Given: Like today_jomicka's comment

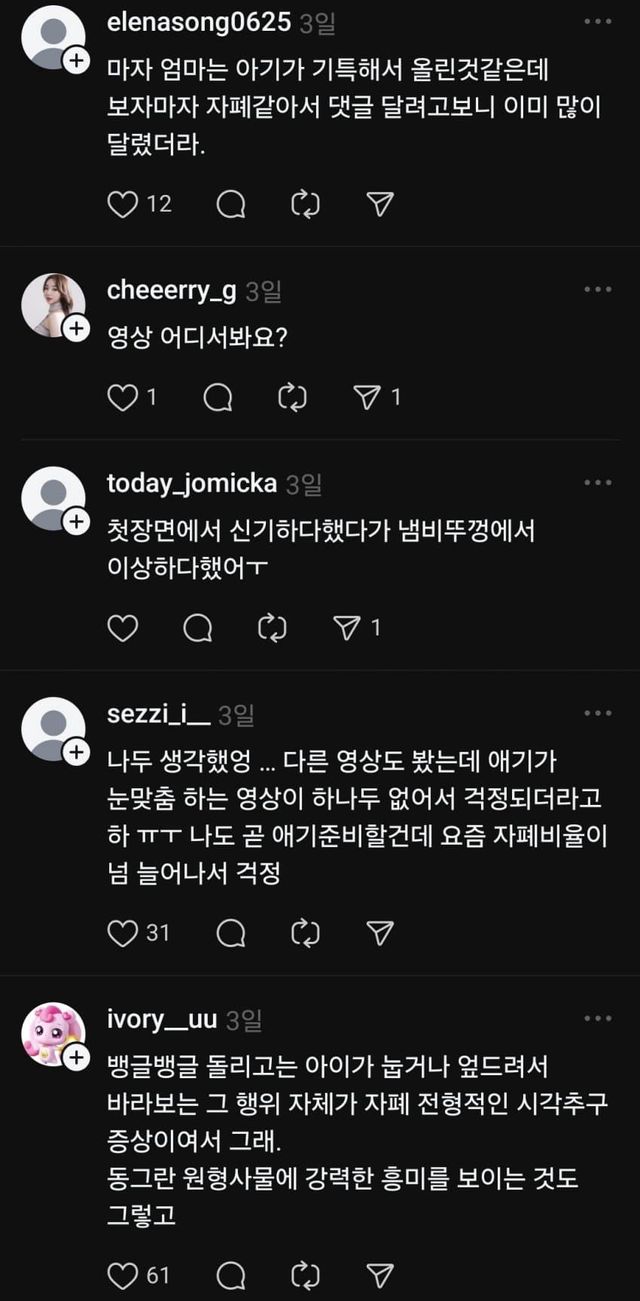Looking at the screenshot, I should [x=122, y=628].
